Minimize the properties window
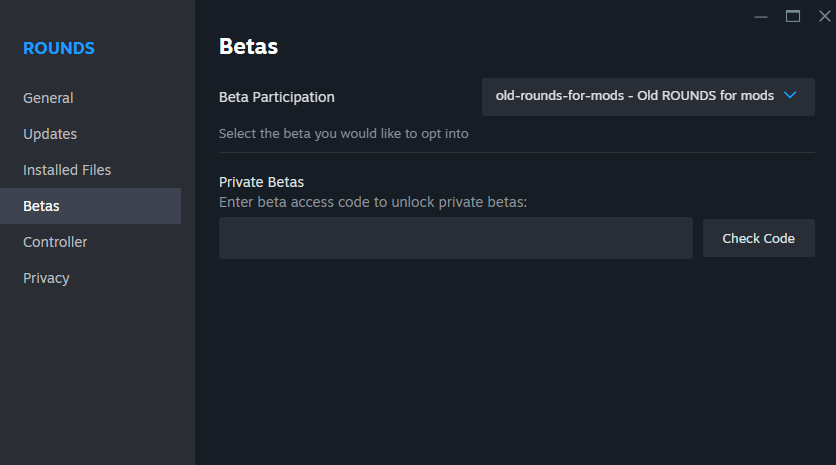Viewport: 836px width, 465px height. pos(762,16)
